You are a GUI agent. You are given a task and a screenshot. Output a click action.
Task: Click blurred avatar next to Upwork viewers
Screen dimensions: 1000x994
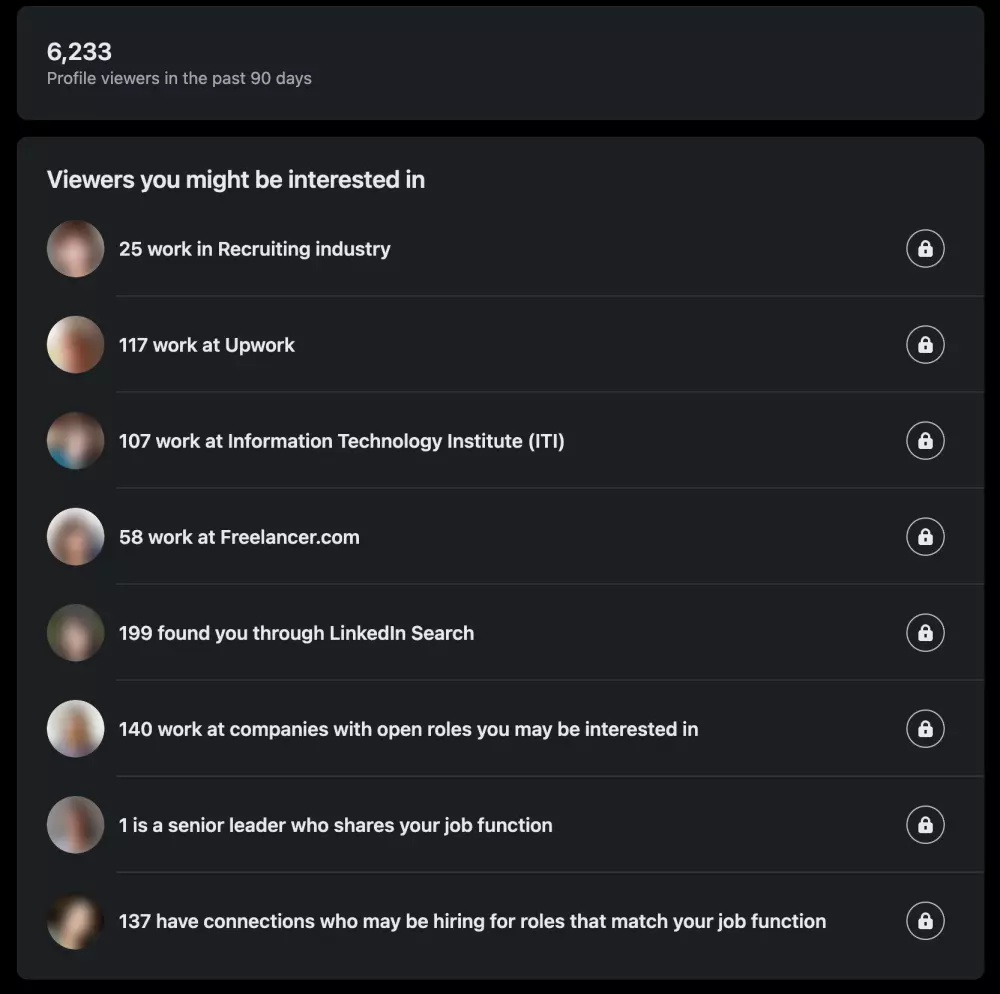coord(75,345)
